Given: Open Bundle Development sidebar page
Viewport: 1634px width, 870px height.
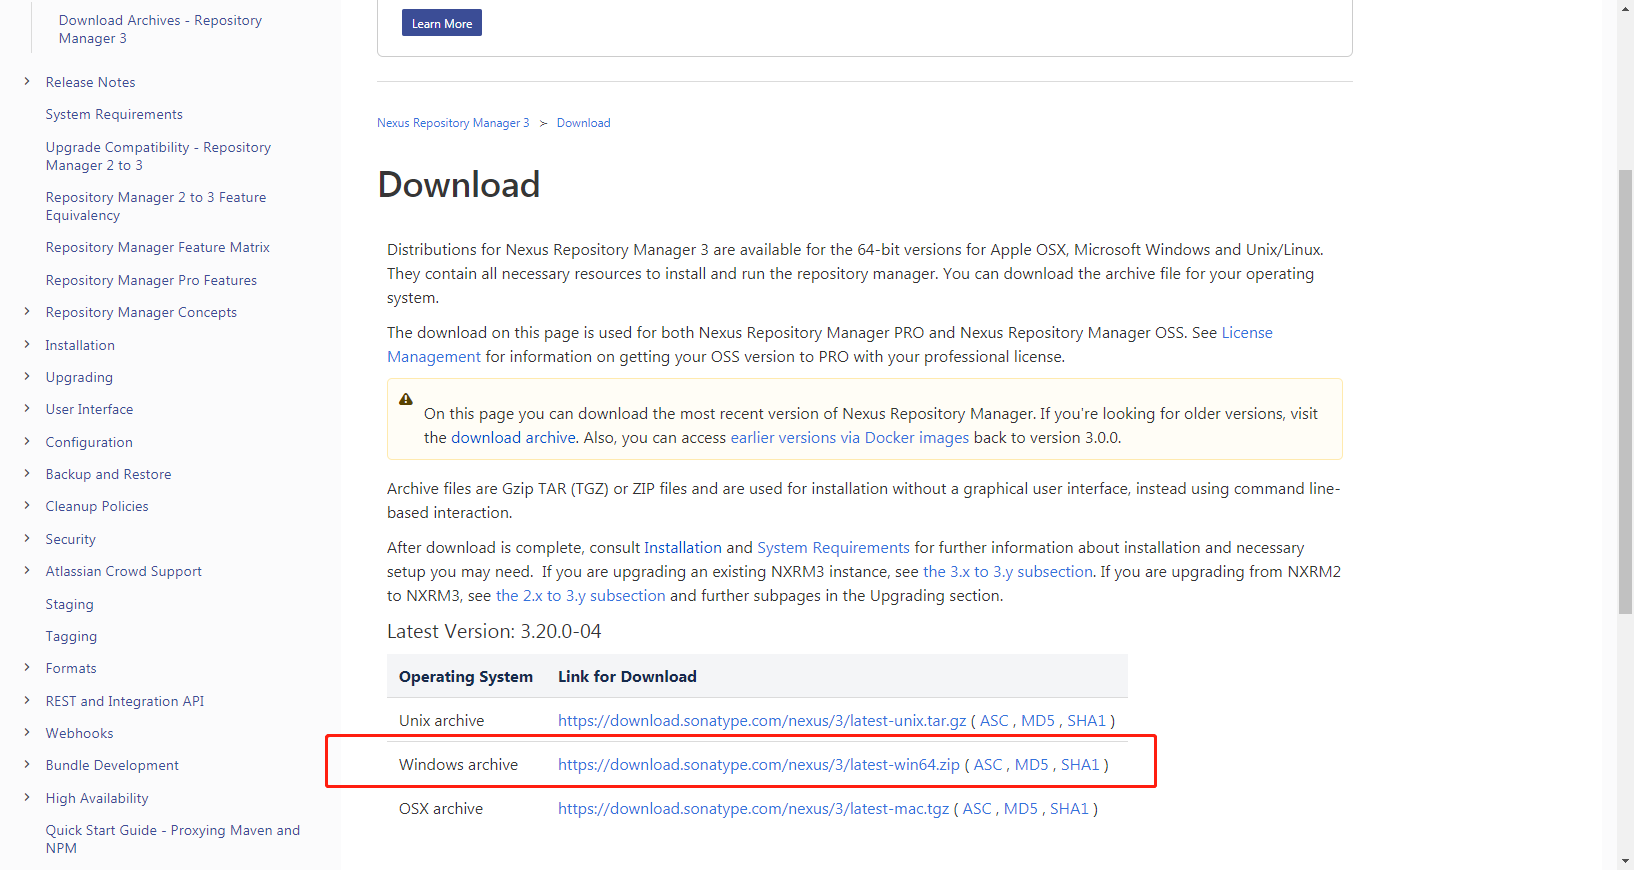Looking at the screenshot, I should pos(112,765).
